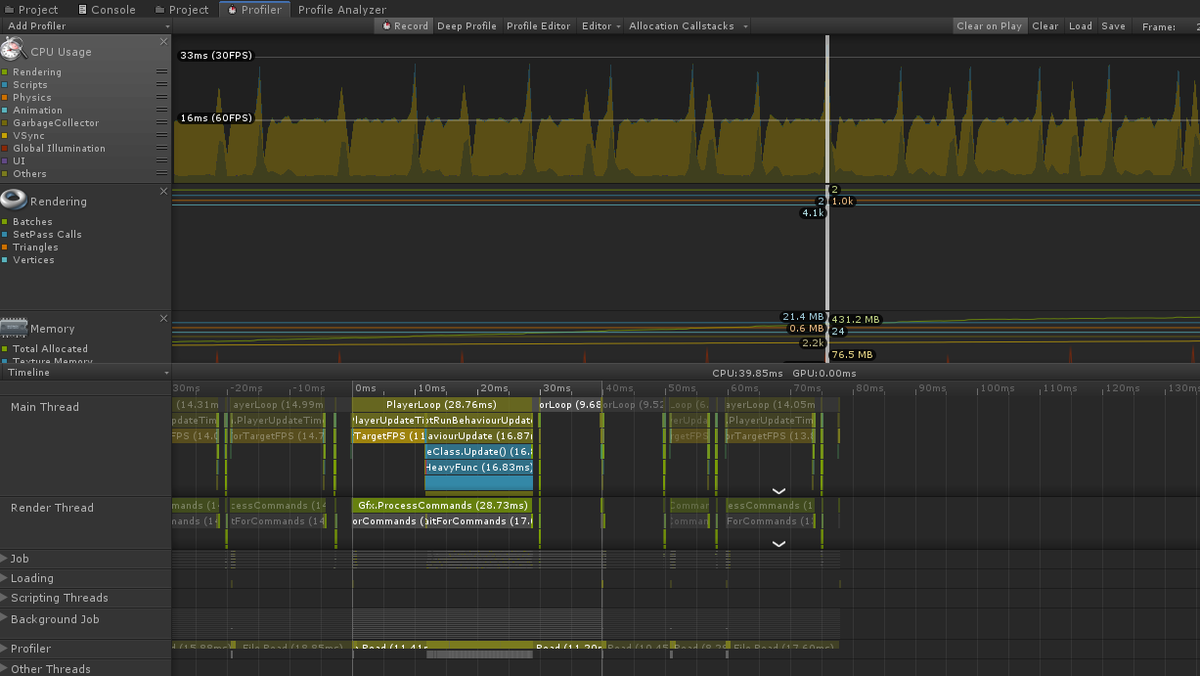Toggle the Physics series color box

click(x=5, y=98)
